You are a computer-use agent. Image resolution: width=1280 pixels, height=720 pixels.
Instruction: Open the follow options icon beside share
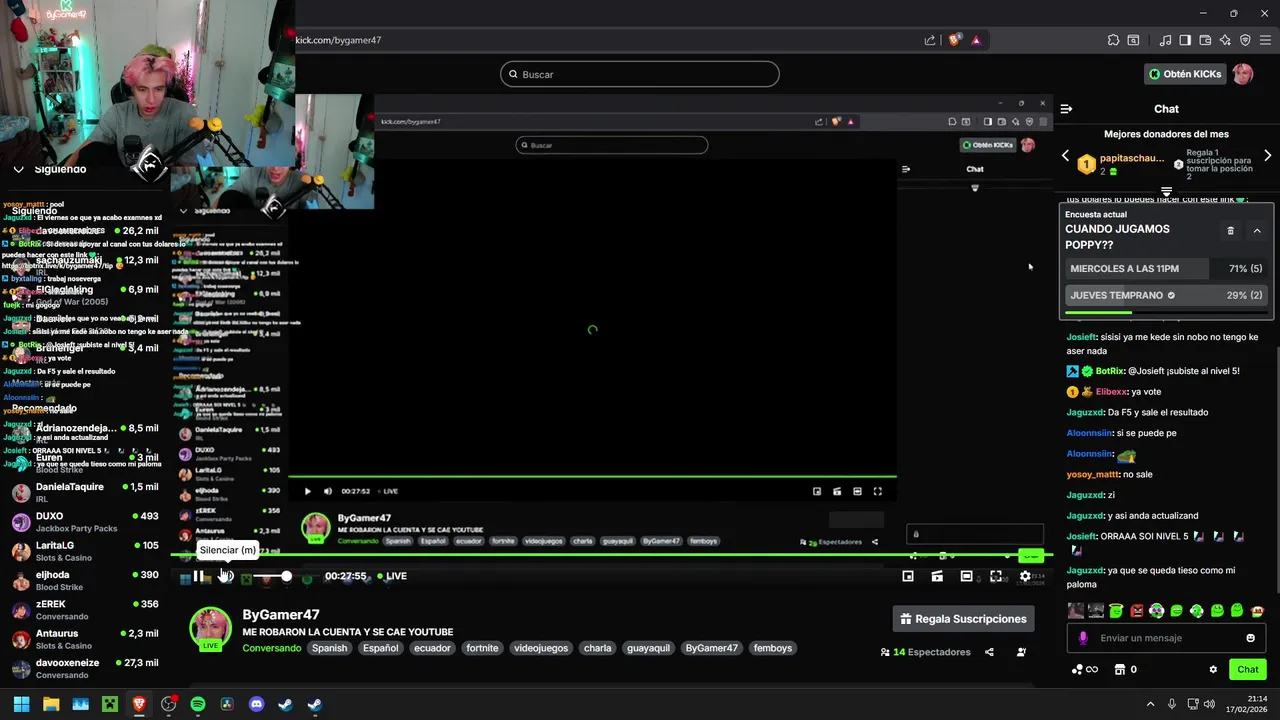(x=1021, y=652)
